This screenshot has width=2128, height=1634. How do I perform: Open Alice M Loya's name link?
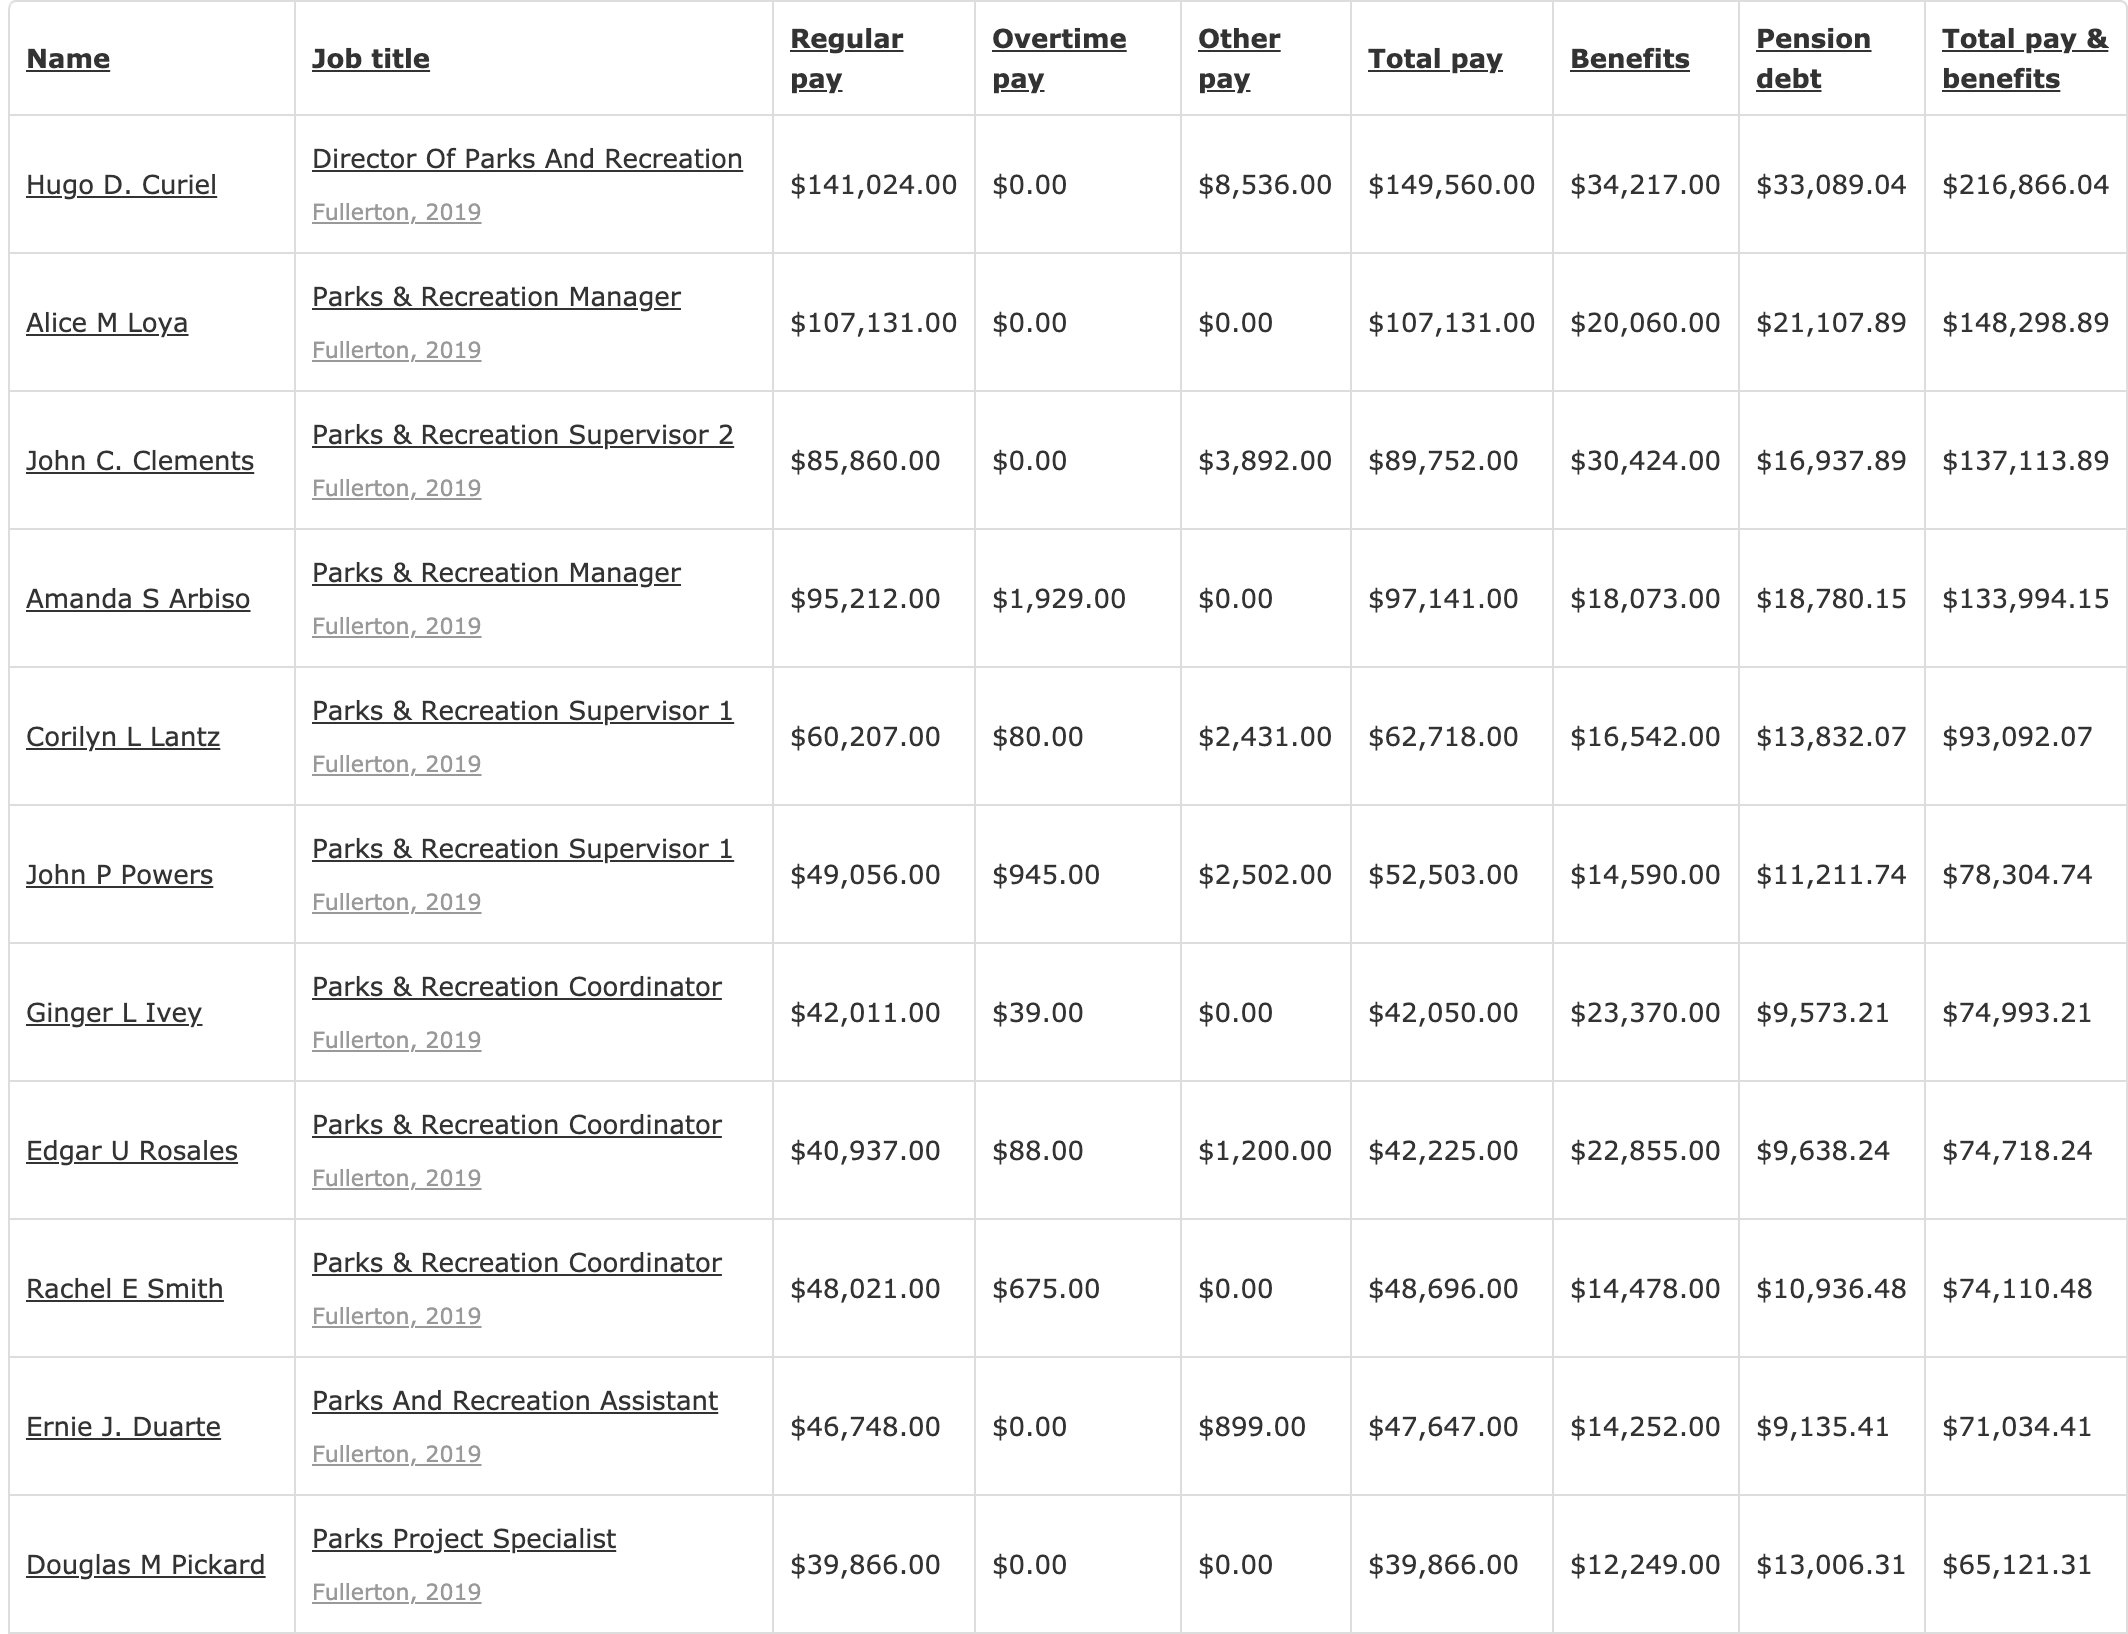[x=107, y=323]
